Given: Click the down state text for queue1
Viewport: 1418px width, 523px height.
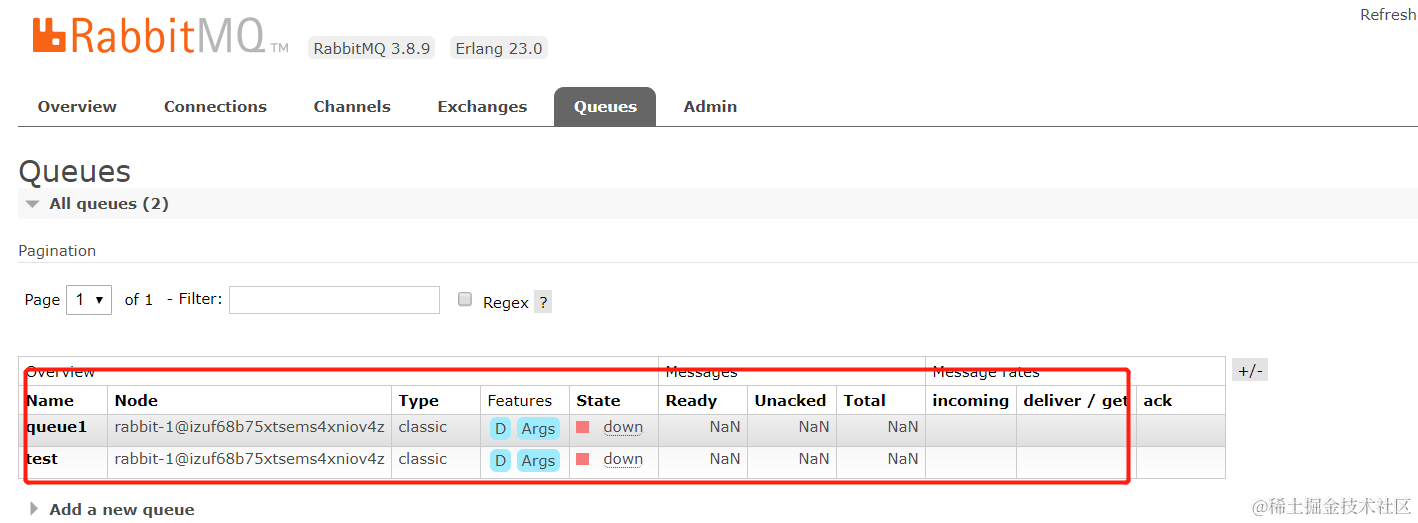Looking at the screenshot, I should pos(623,427).
